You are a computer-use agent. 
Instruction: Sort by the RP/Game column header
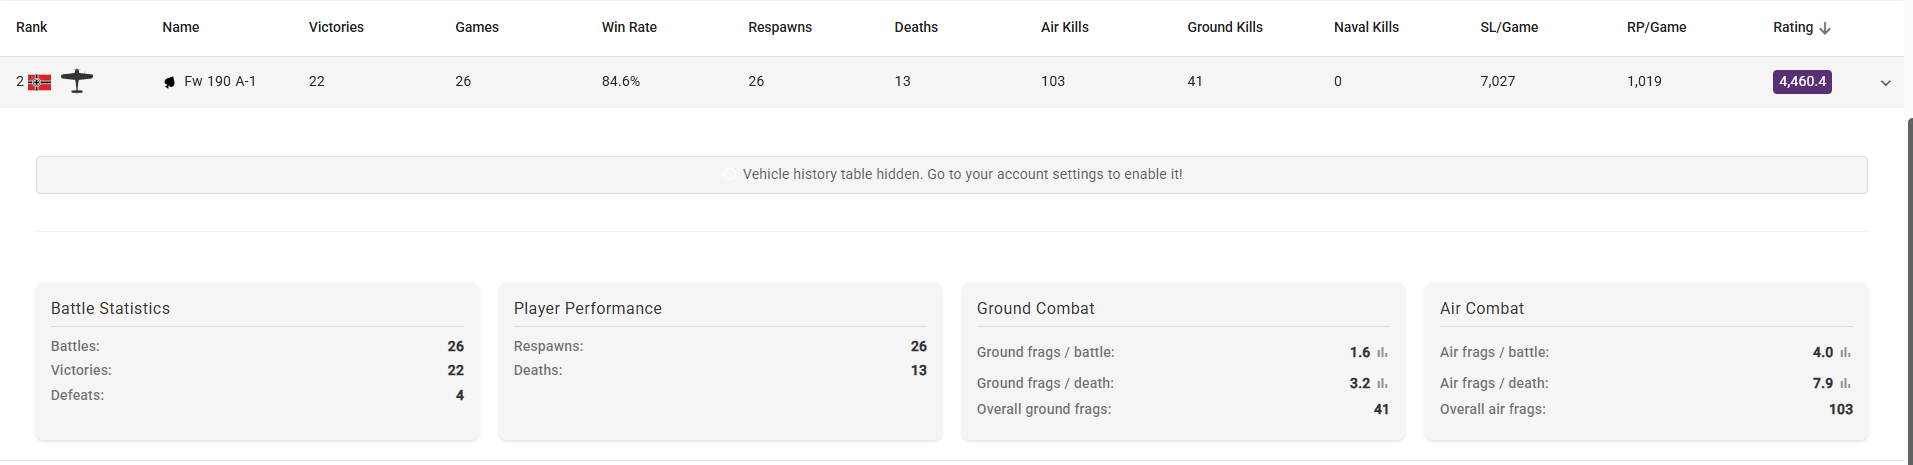coord(1656,27)
